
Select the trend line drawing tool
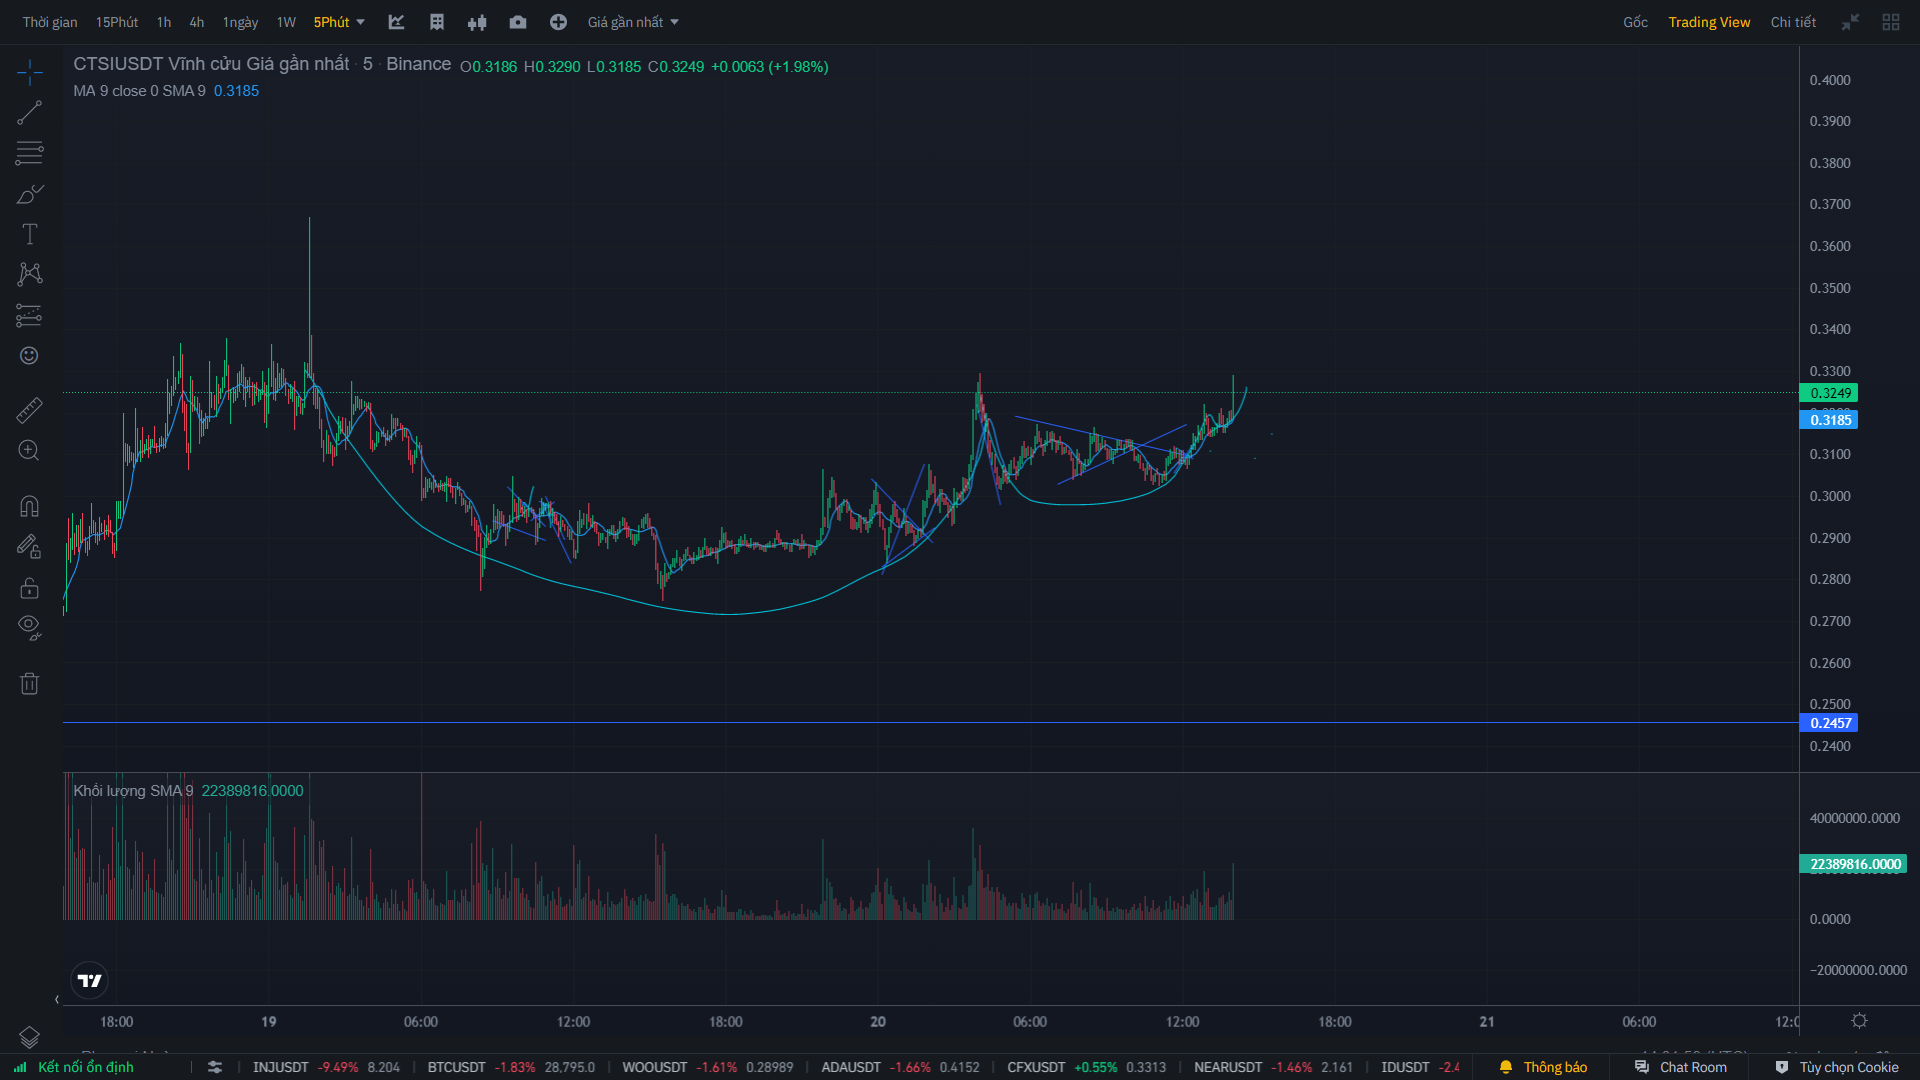(29, 113)
